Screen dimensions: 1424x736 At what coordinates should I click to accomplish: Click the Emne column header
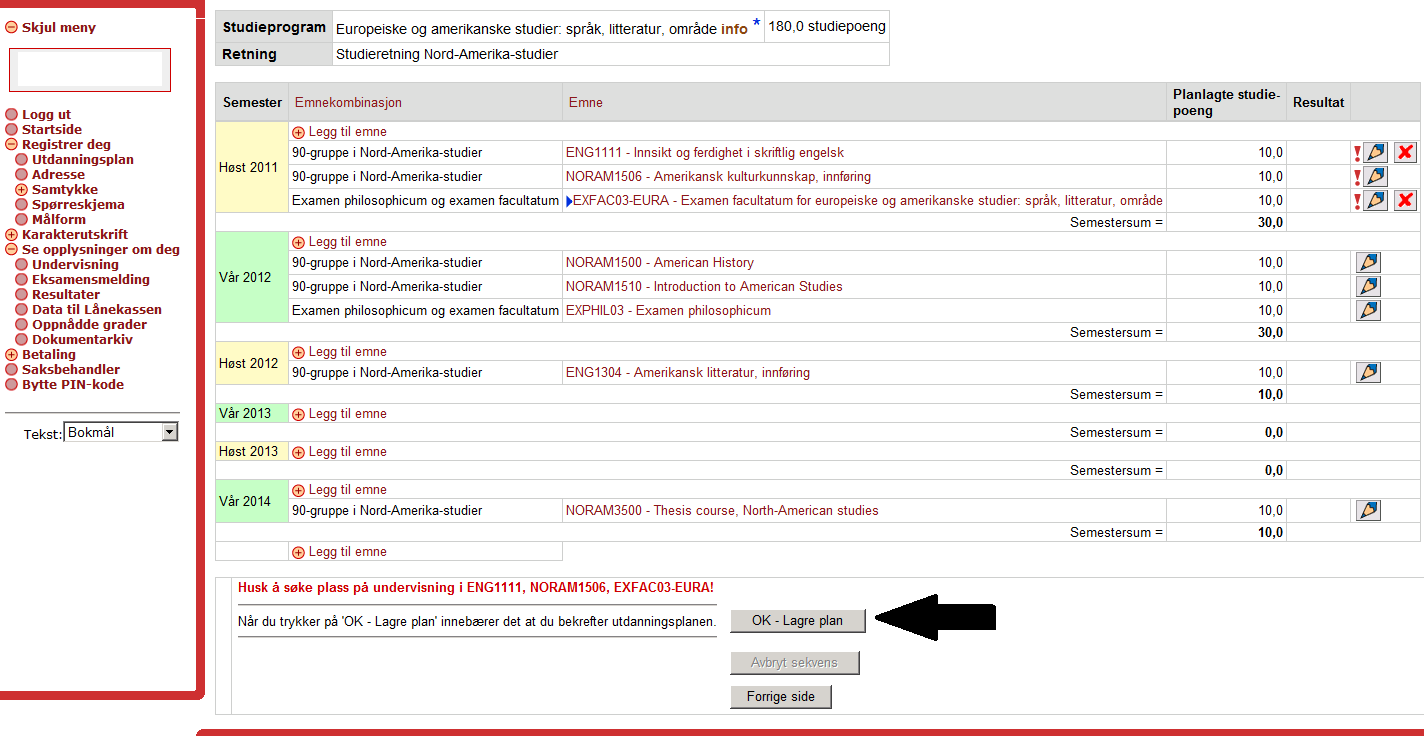[x=586, y=103]
